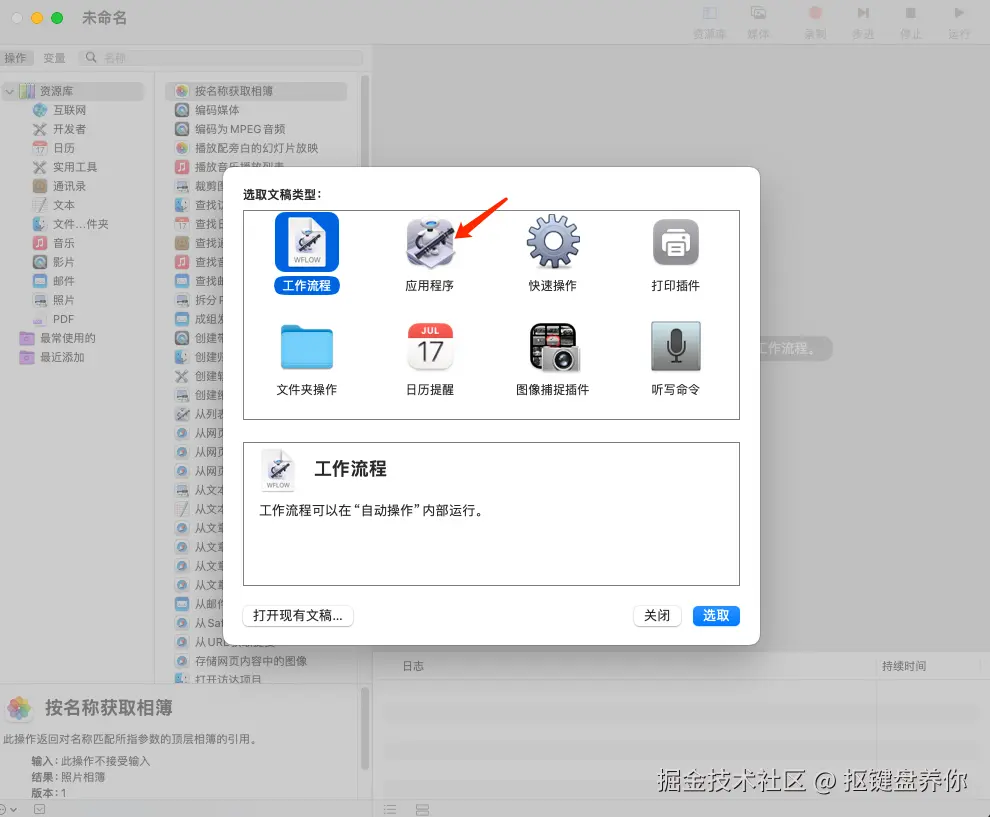Select the 文件夹操作 folder icon
Image resolution: width=990 pixels, height=817 pixels.
click(x=307, y=347)
